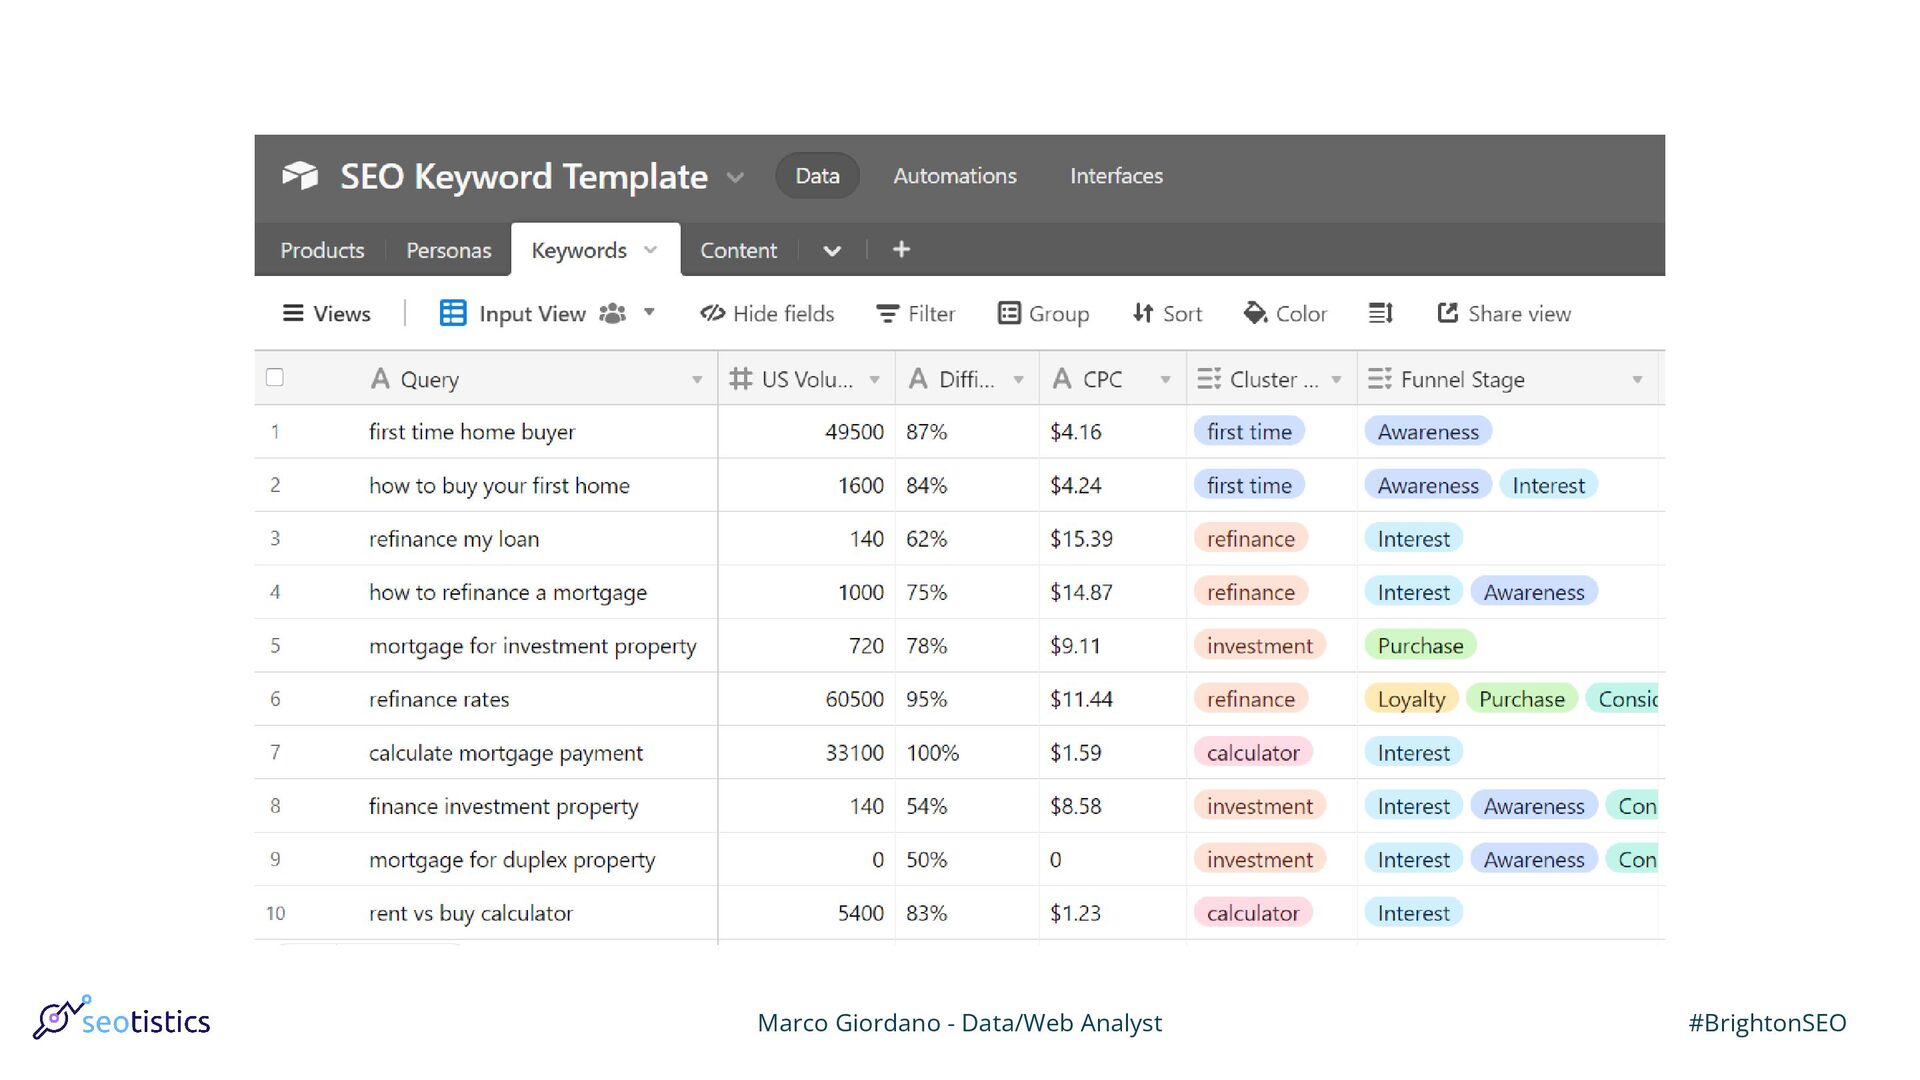
Task: Add a new table with plus icon
Action: click(x=901, y=250)
